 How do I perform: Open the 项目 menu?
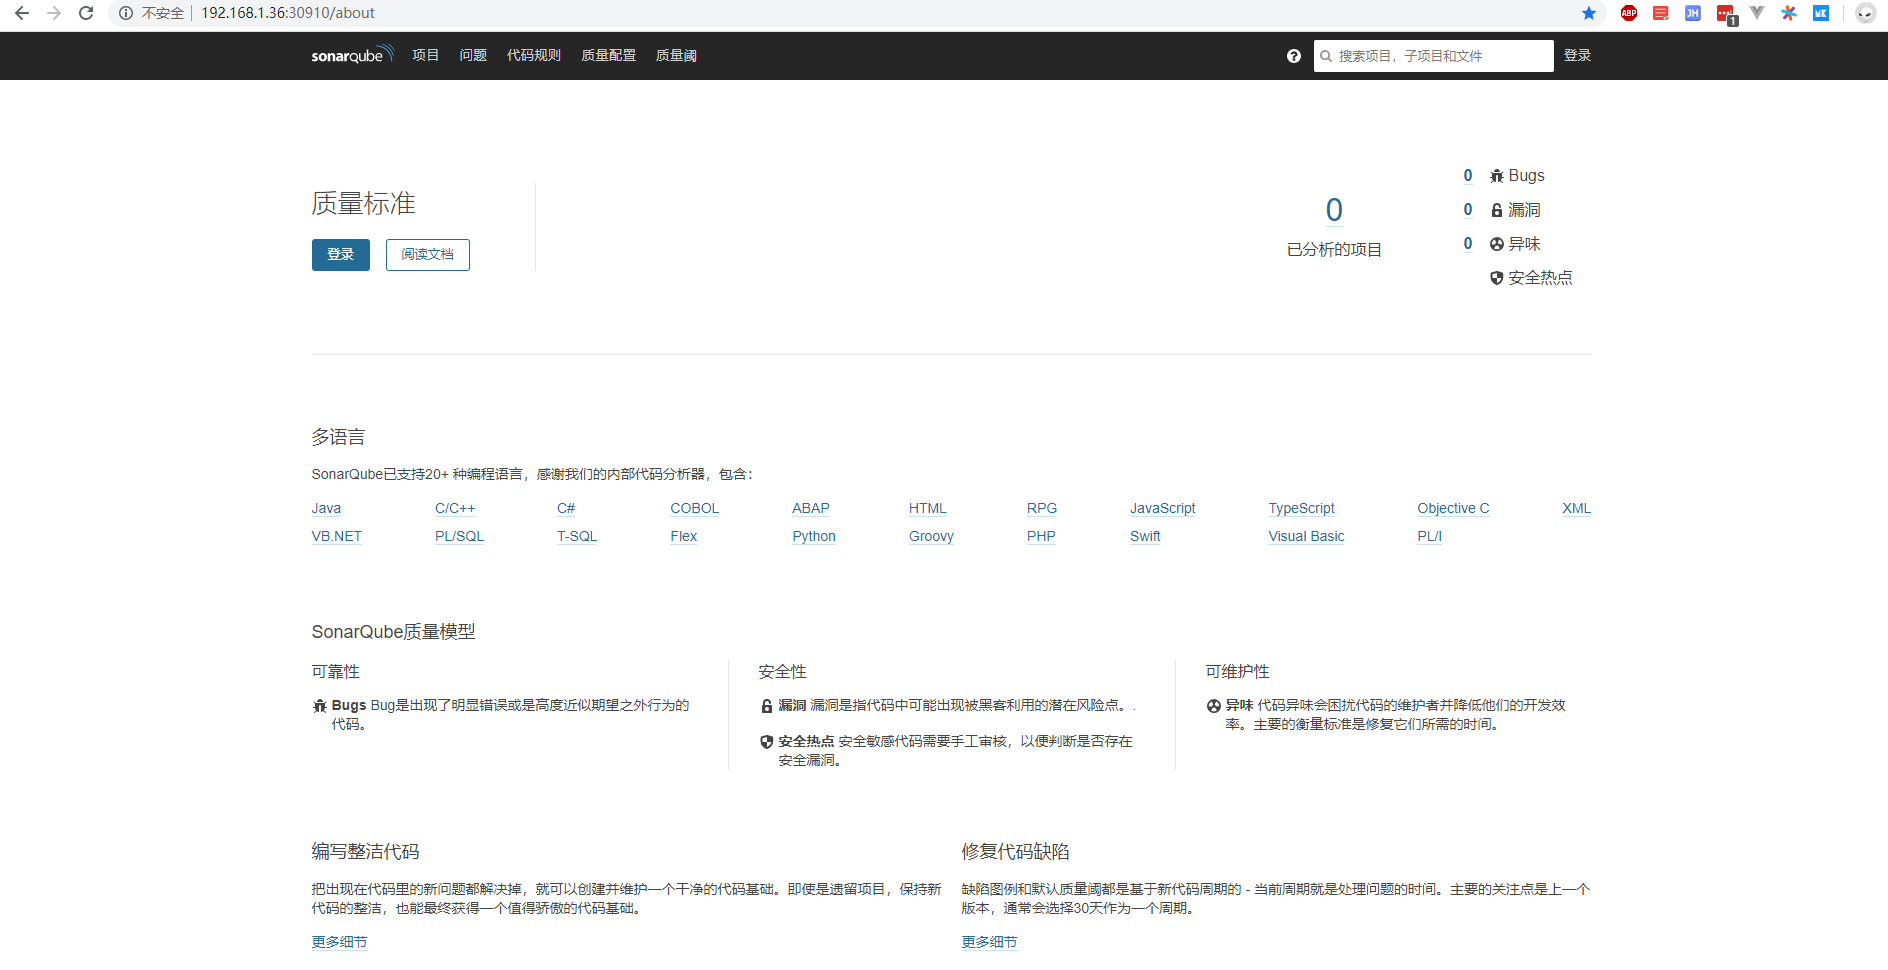426,56
